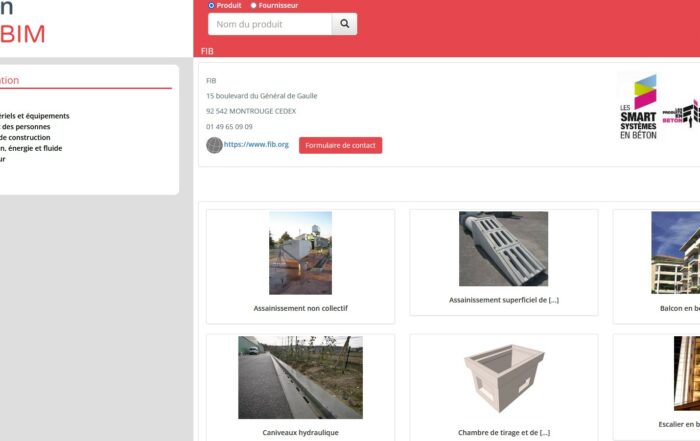This screenshot has width=700, height=441.
Task: Open the Escalier en béton product image
Action: click(686, 373)
